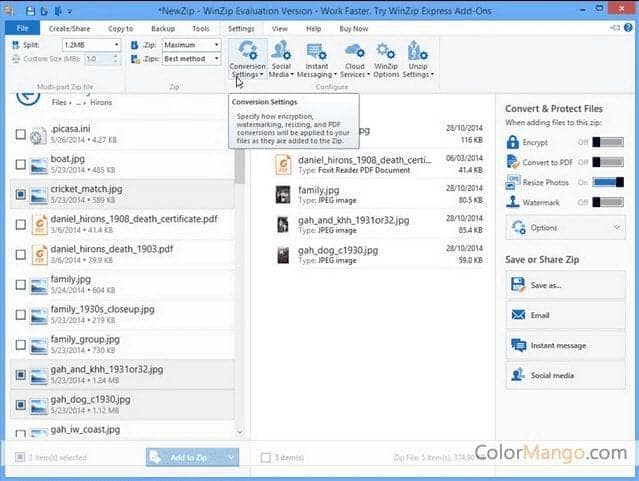Click the boat.jpg image icon
Image resolution: width=639 pixels, height=481 pixels.
[39, 165]
